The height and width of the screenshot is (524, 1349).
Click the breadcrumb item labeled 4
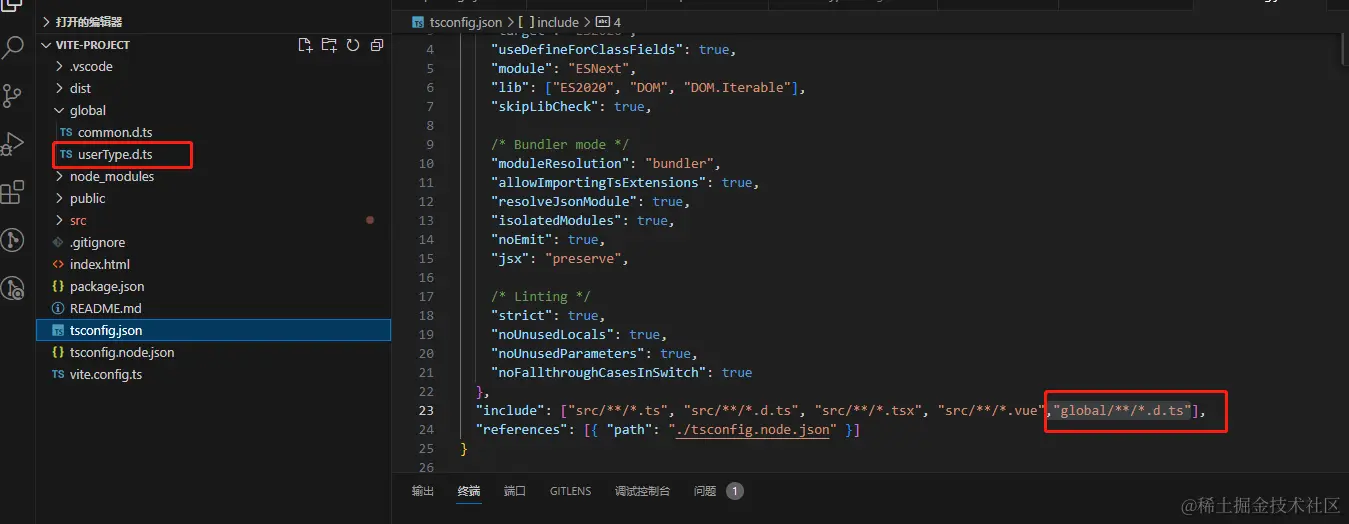pyautogui.click(x=608, y=22)
